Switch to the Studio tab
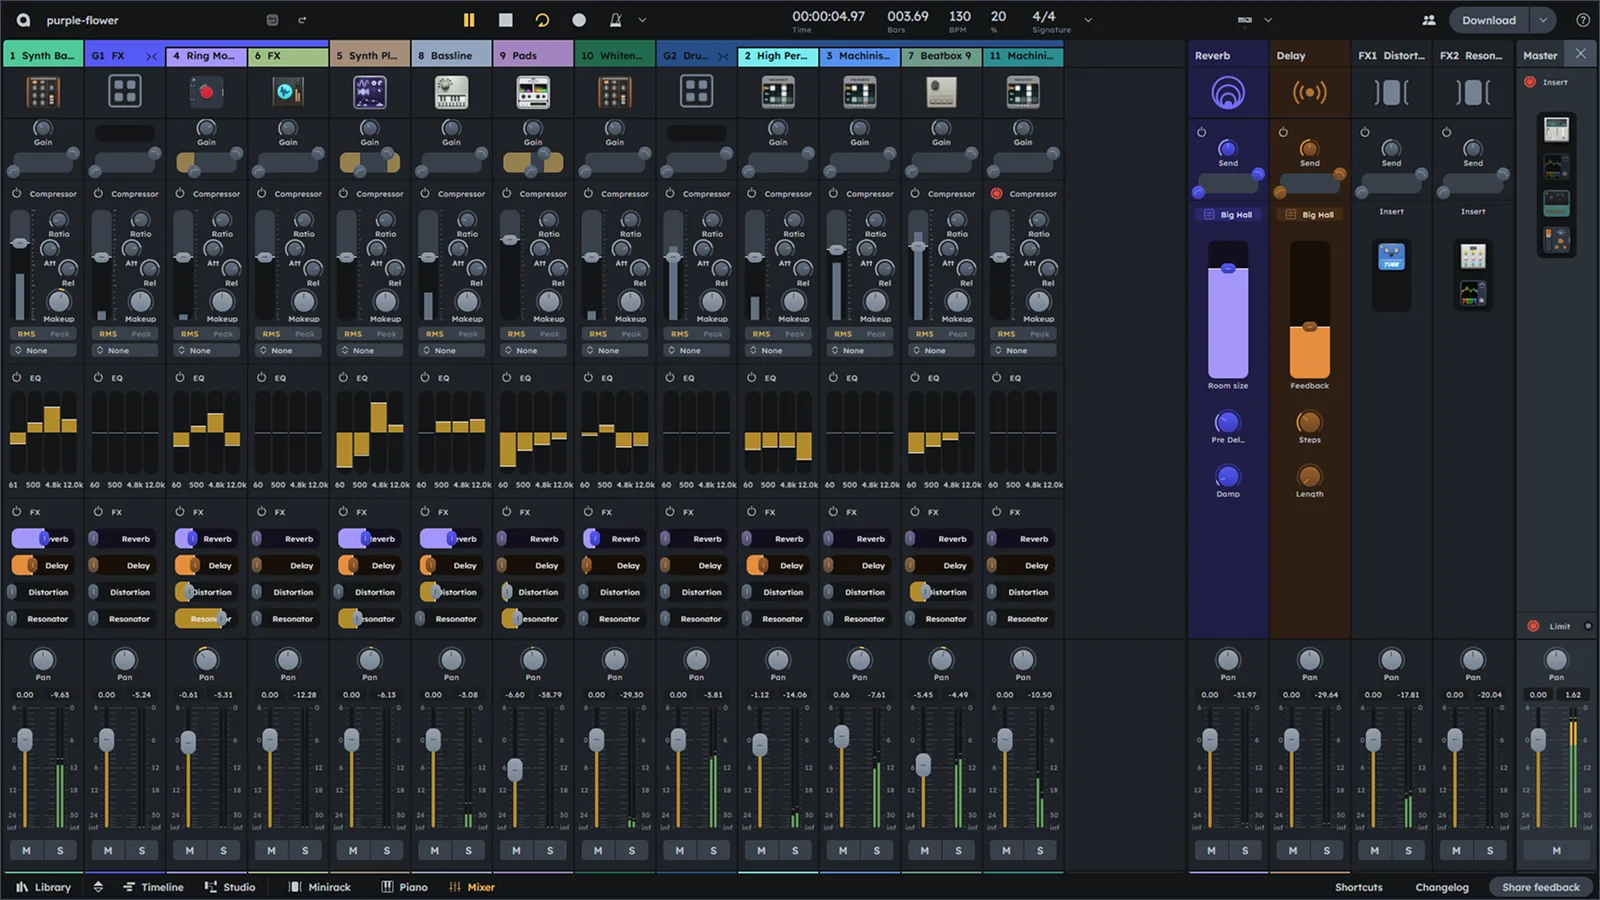 230,887
